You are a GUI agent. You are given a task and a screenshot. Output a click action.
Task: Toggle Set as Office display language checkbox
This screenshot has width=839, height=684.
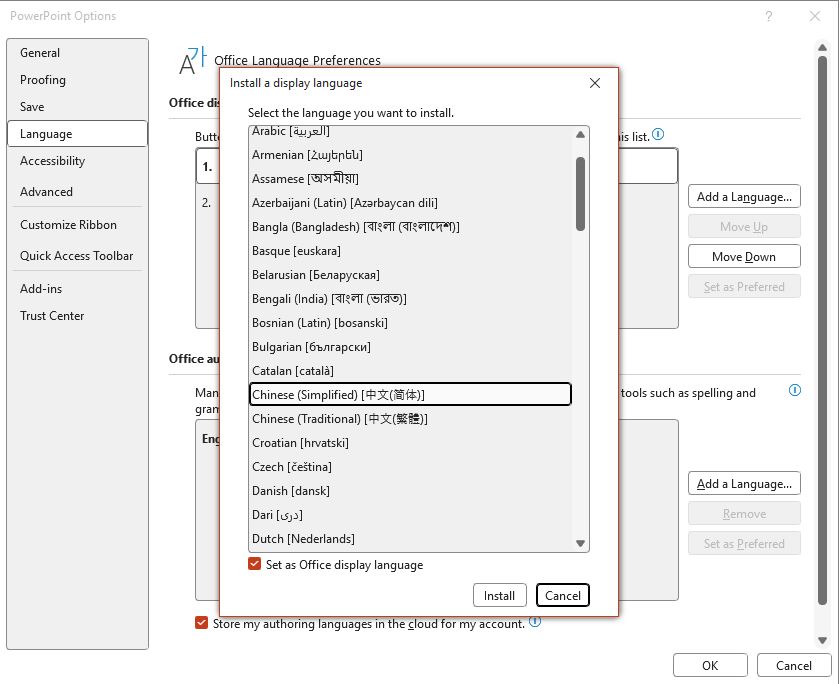255,564
